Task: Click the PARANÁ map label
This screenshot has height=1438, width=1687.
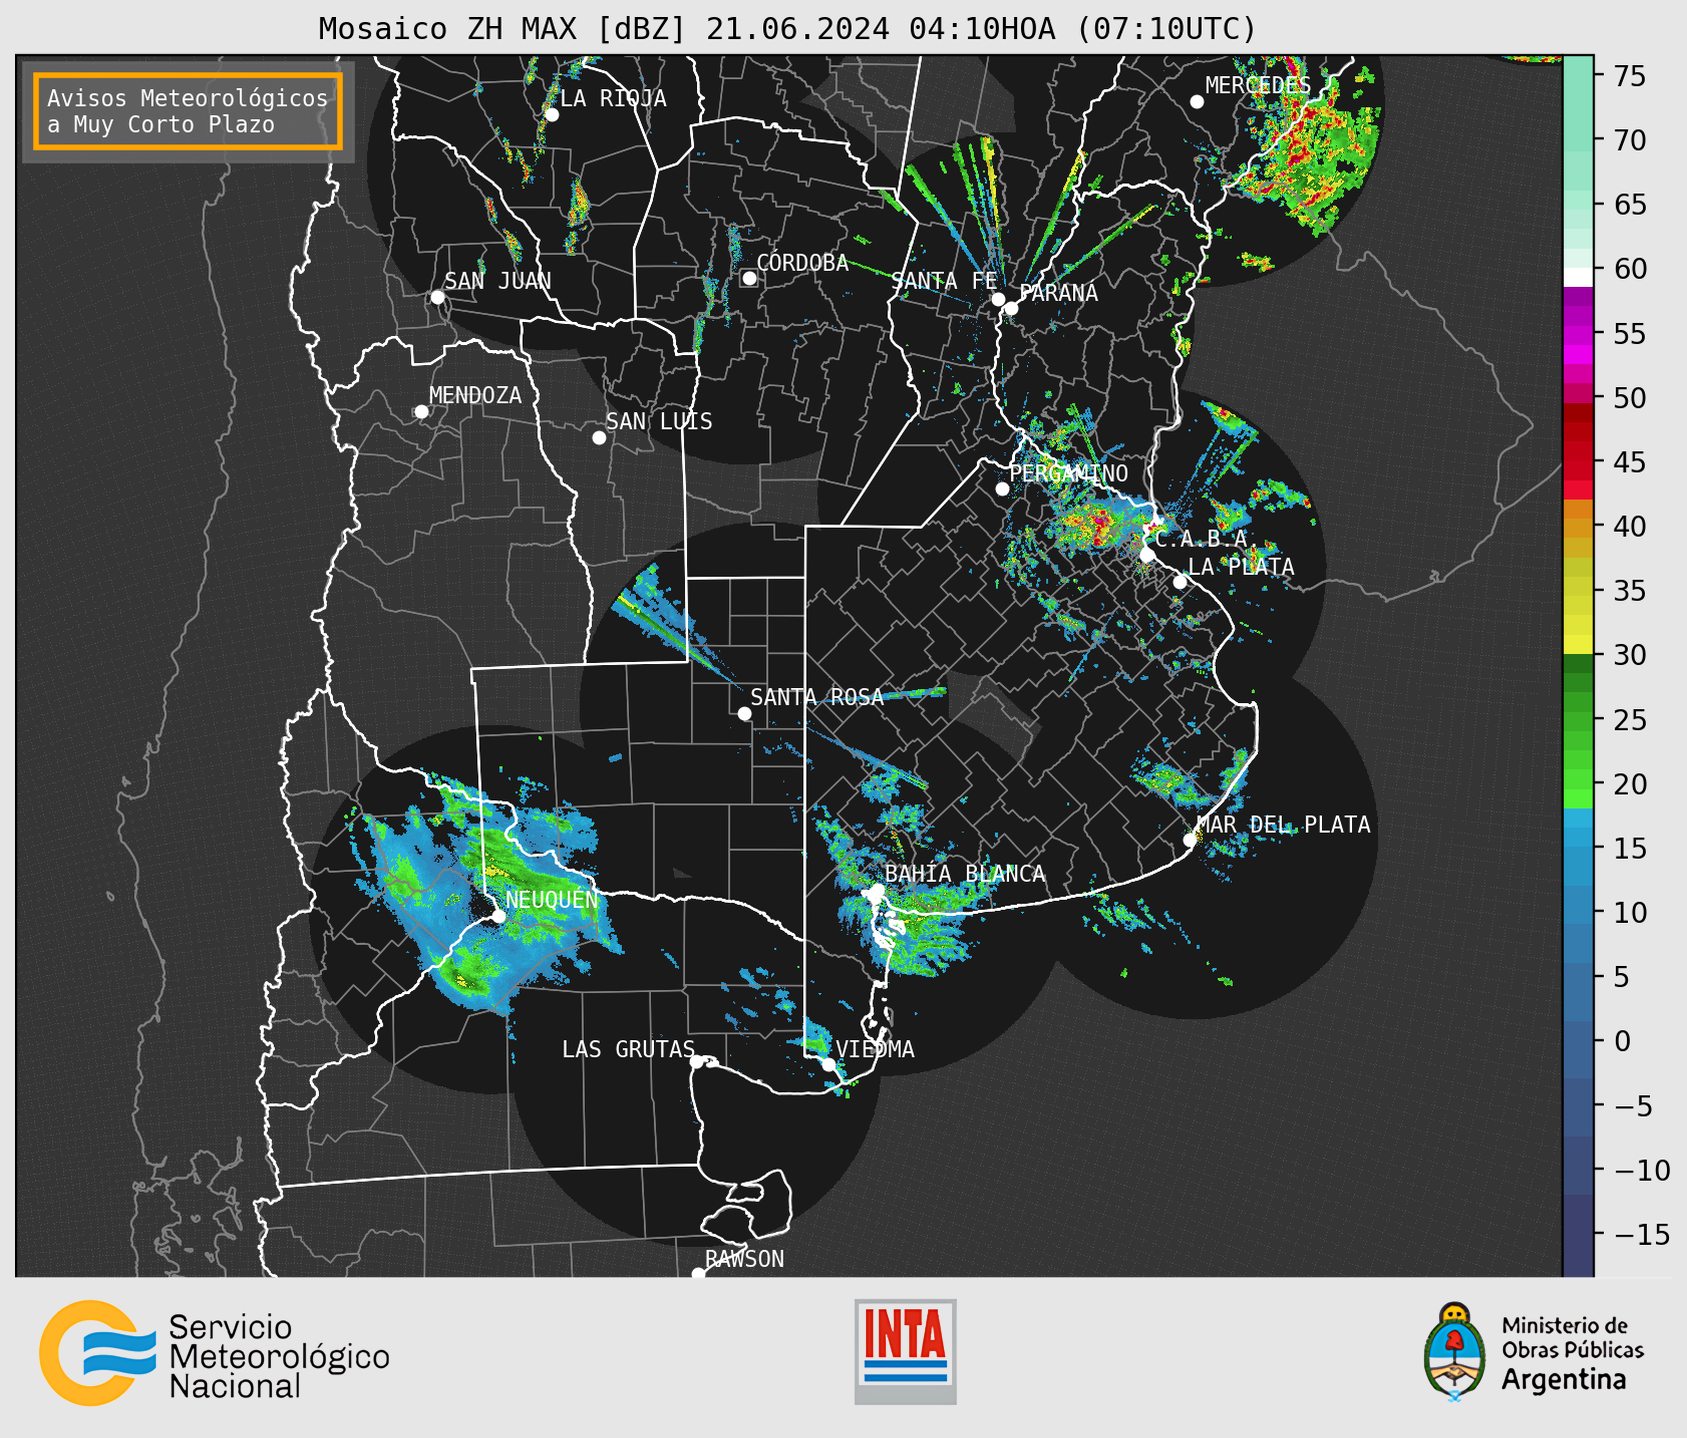Action: (1059, 292)
